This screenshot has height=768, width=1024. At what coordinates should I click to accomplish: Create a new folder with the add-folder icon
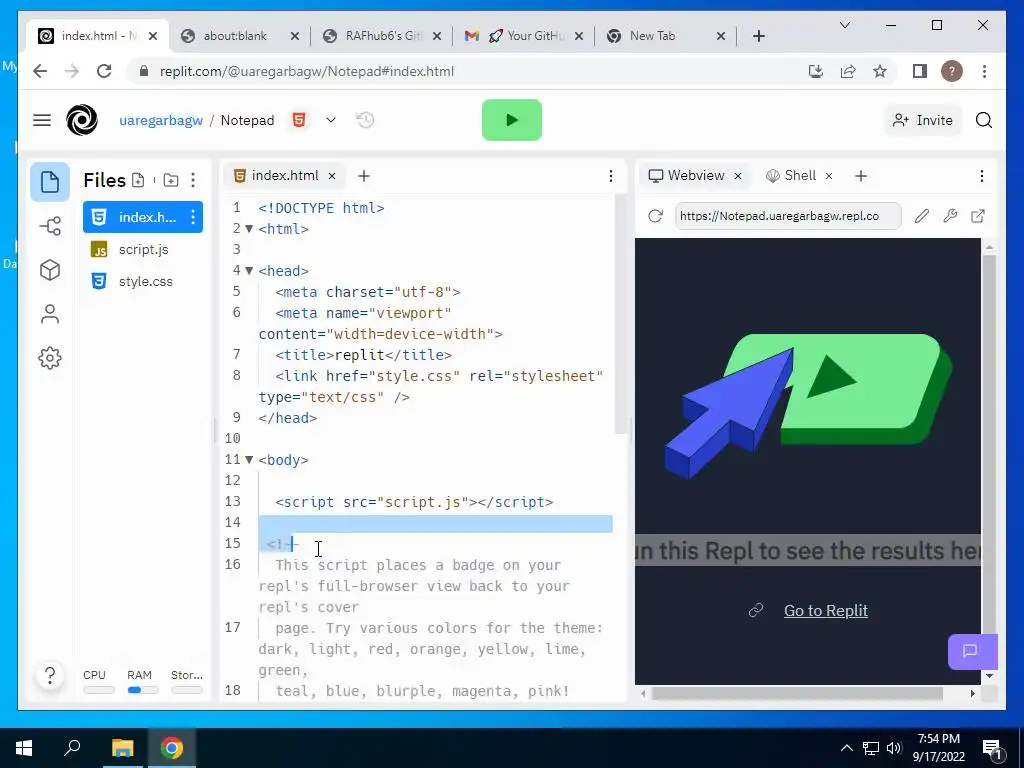coord(171,180)
